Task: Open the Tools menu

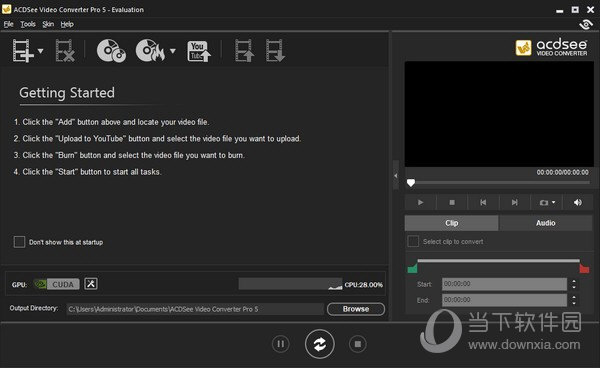Action: (28, 24)
